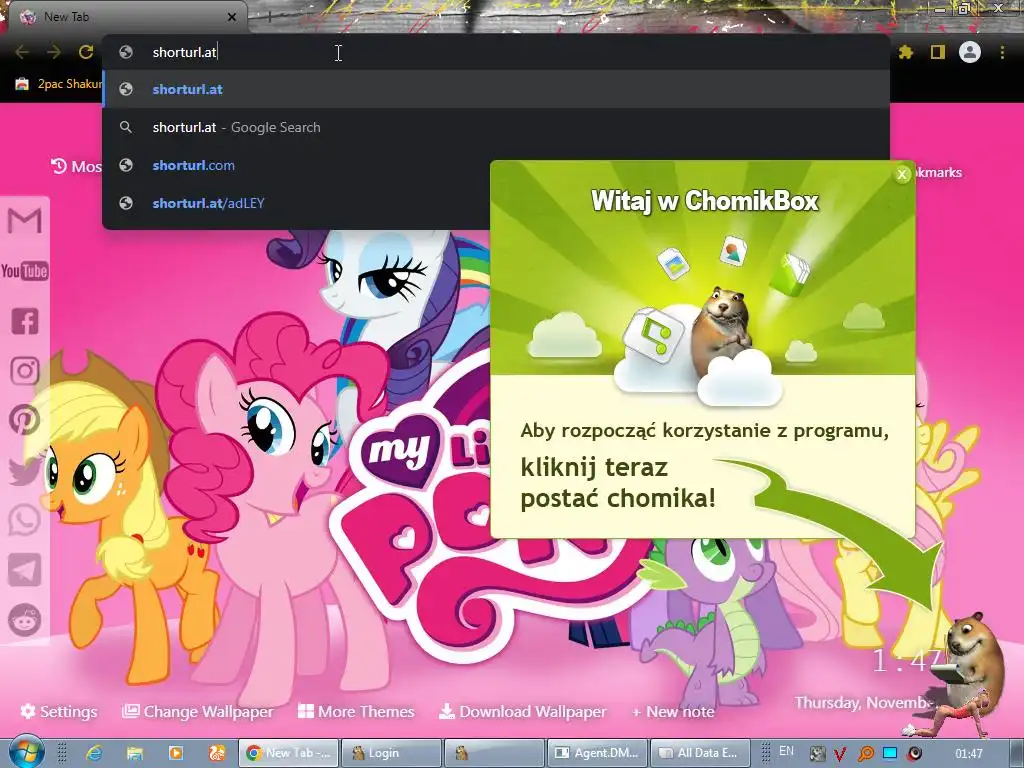Click the address bar containing shorturl.at
This screenshot has width=1024, height=768.
pos(496,52)
